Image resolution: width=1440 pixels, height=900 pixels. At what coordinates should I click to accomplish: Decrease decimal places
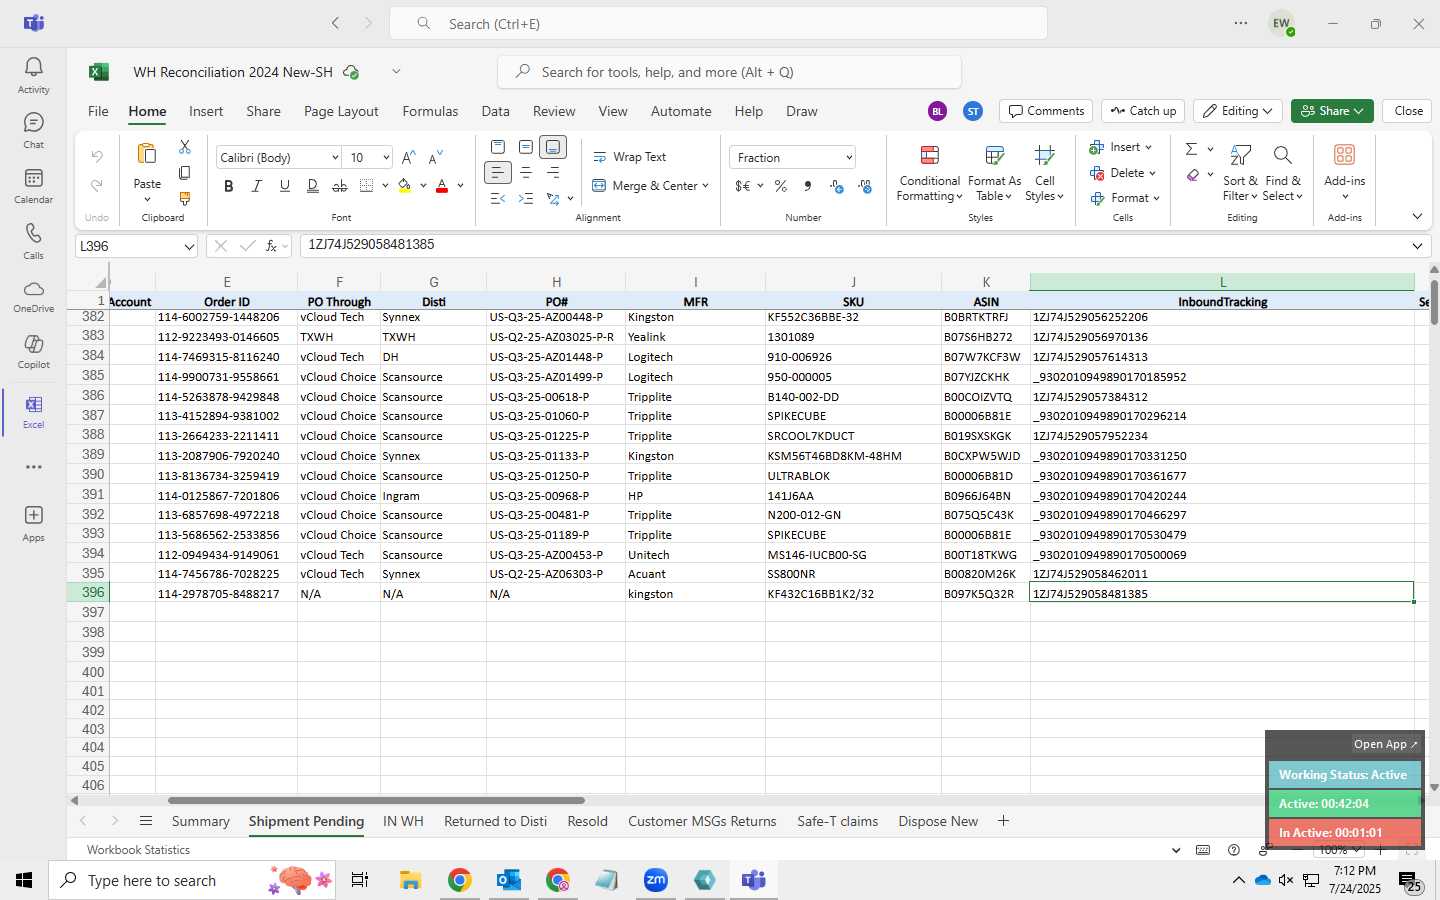tap(865, 186)
